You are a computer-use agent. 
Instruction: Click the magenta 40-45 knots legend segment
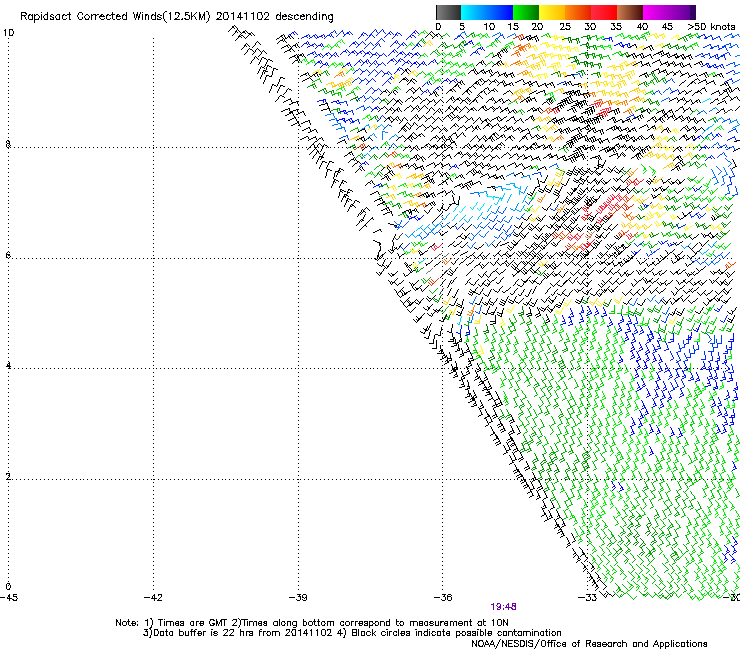tap(656, 12)
